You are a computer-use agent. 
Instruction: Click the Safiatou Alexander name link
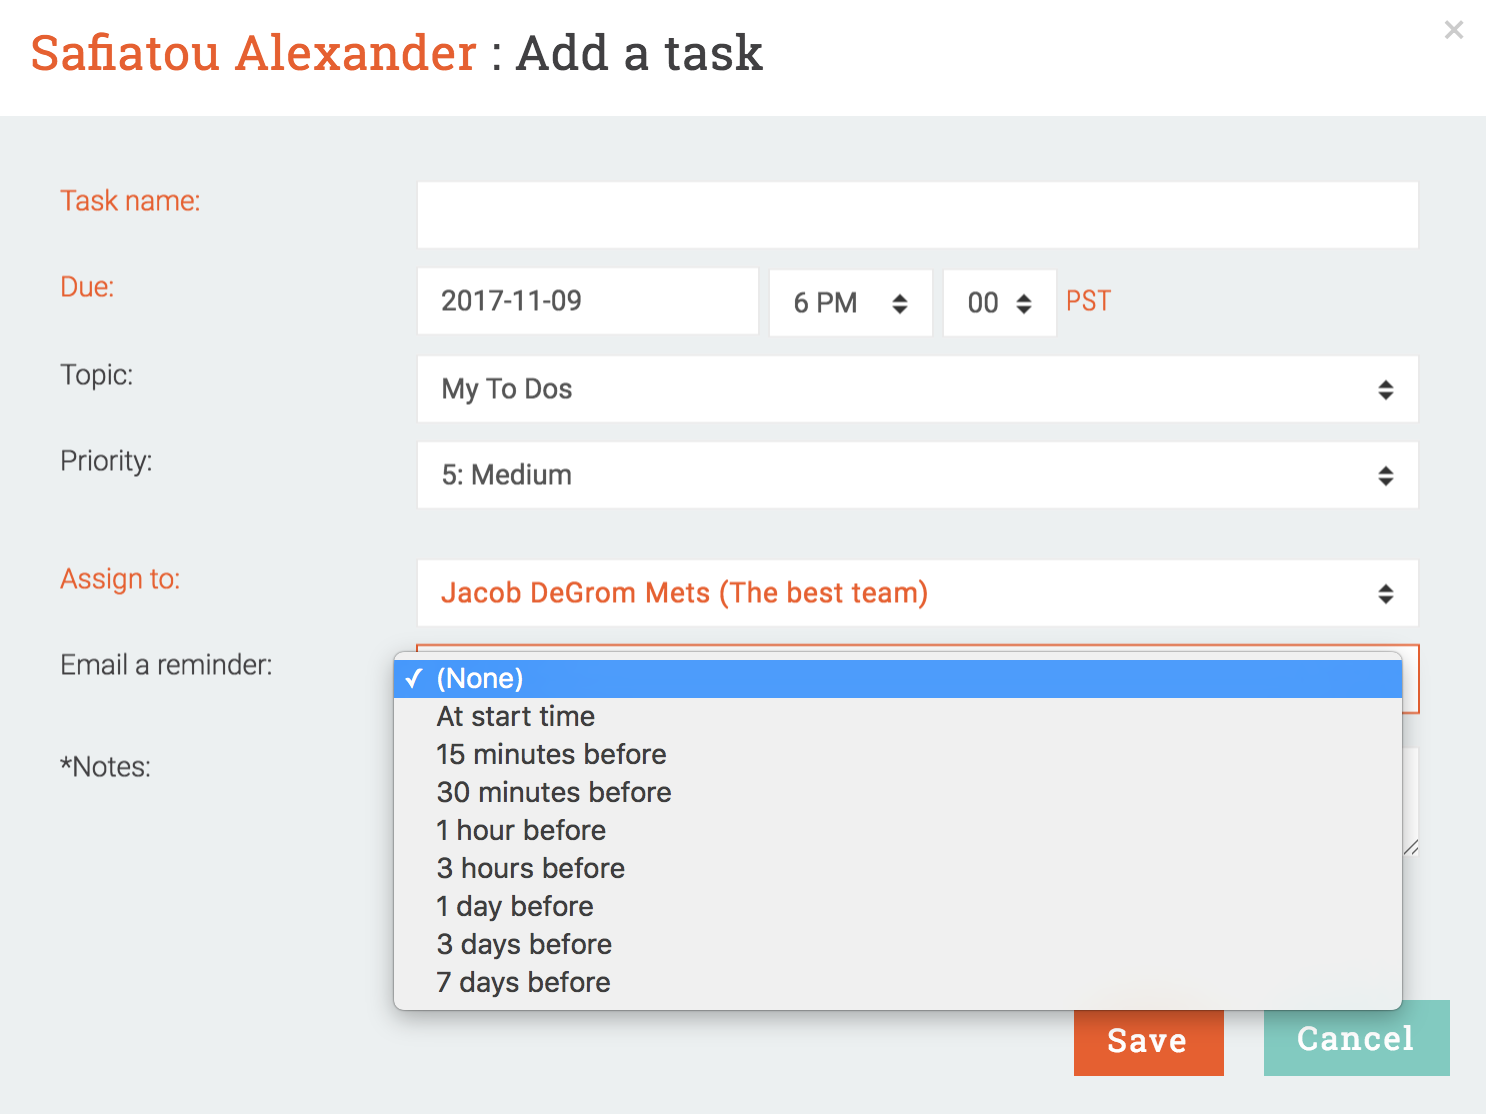tap(253, 53)
